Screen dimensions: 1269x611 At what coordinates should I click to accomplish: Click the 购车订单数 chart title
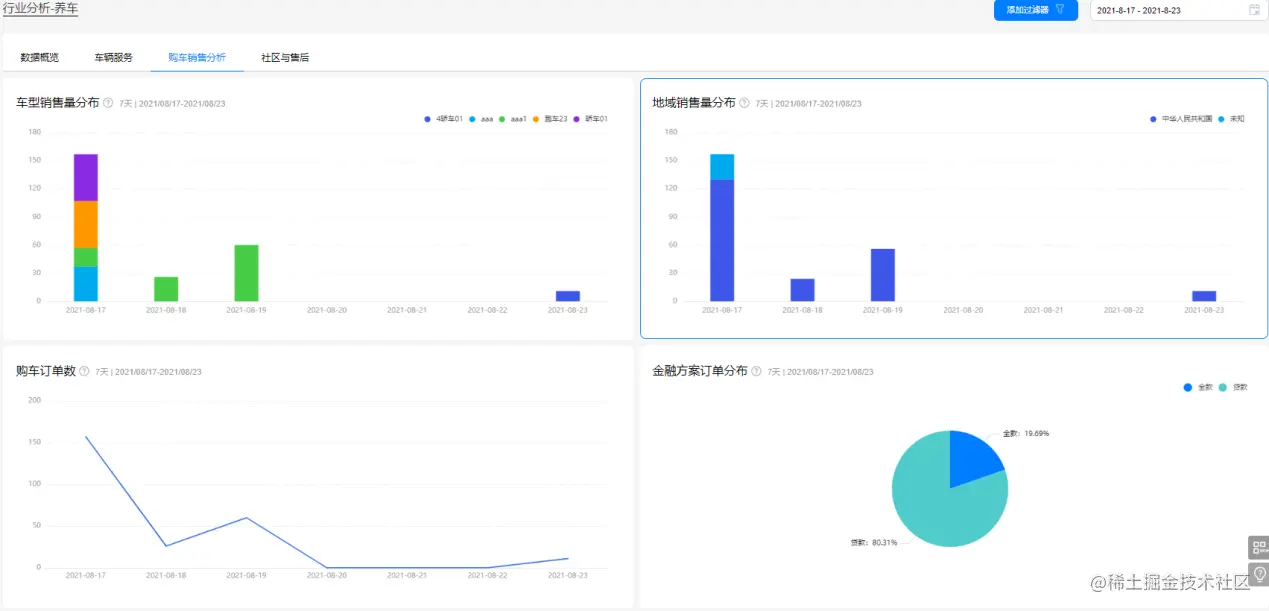[46, 371]
